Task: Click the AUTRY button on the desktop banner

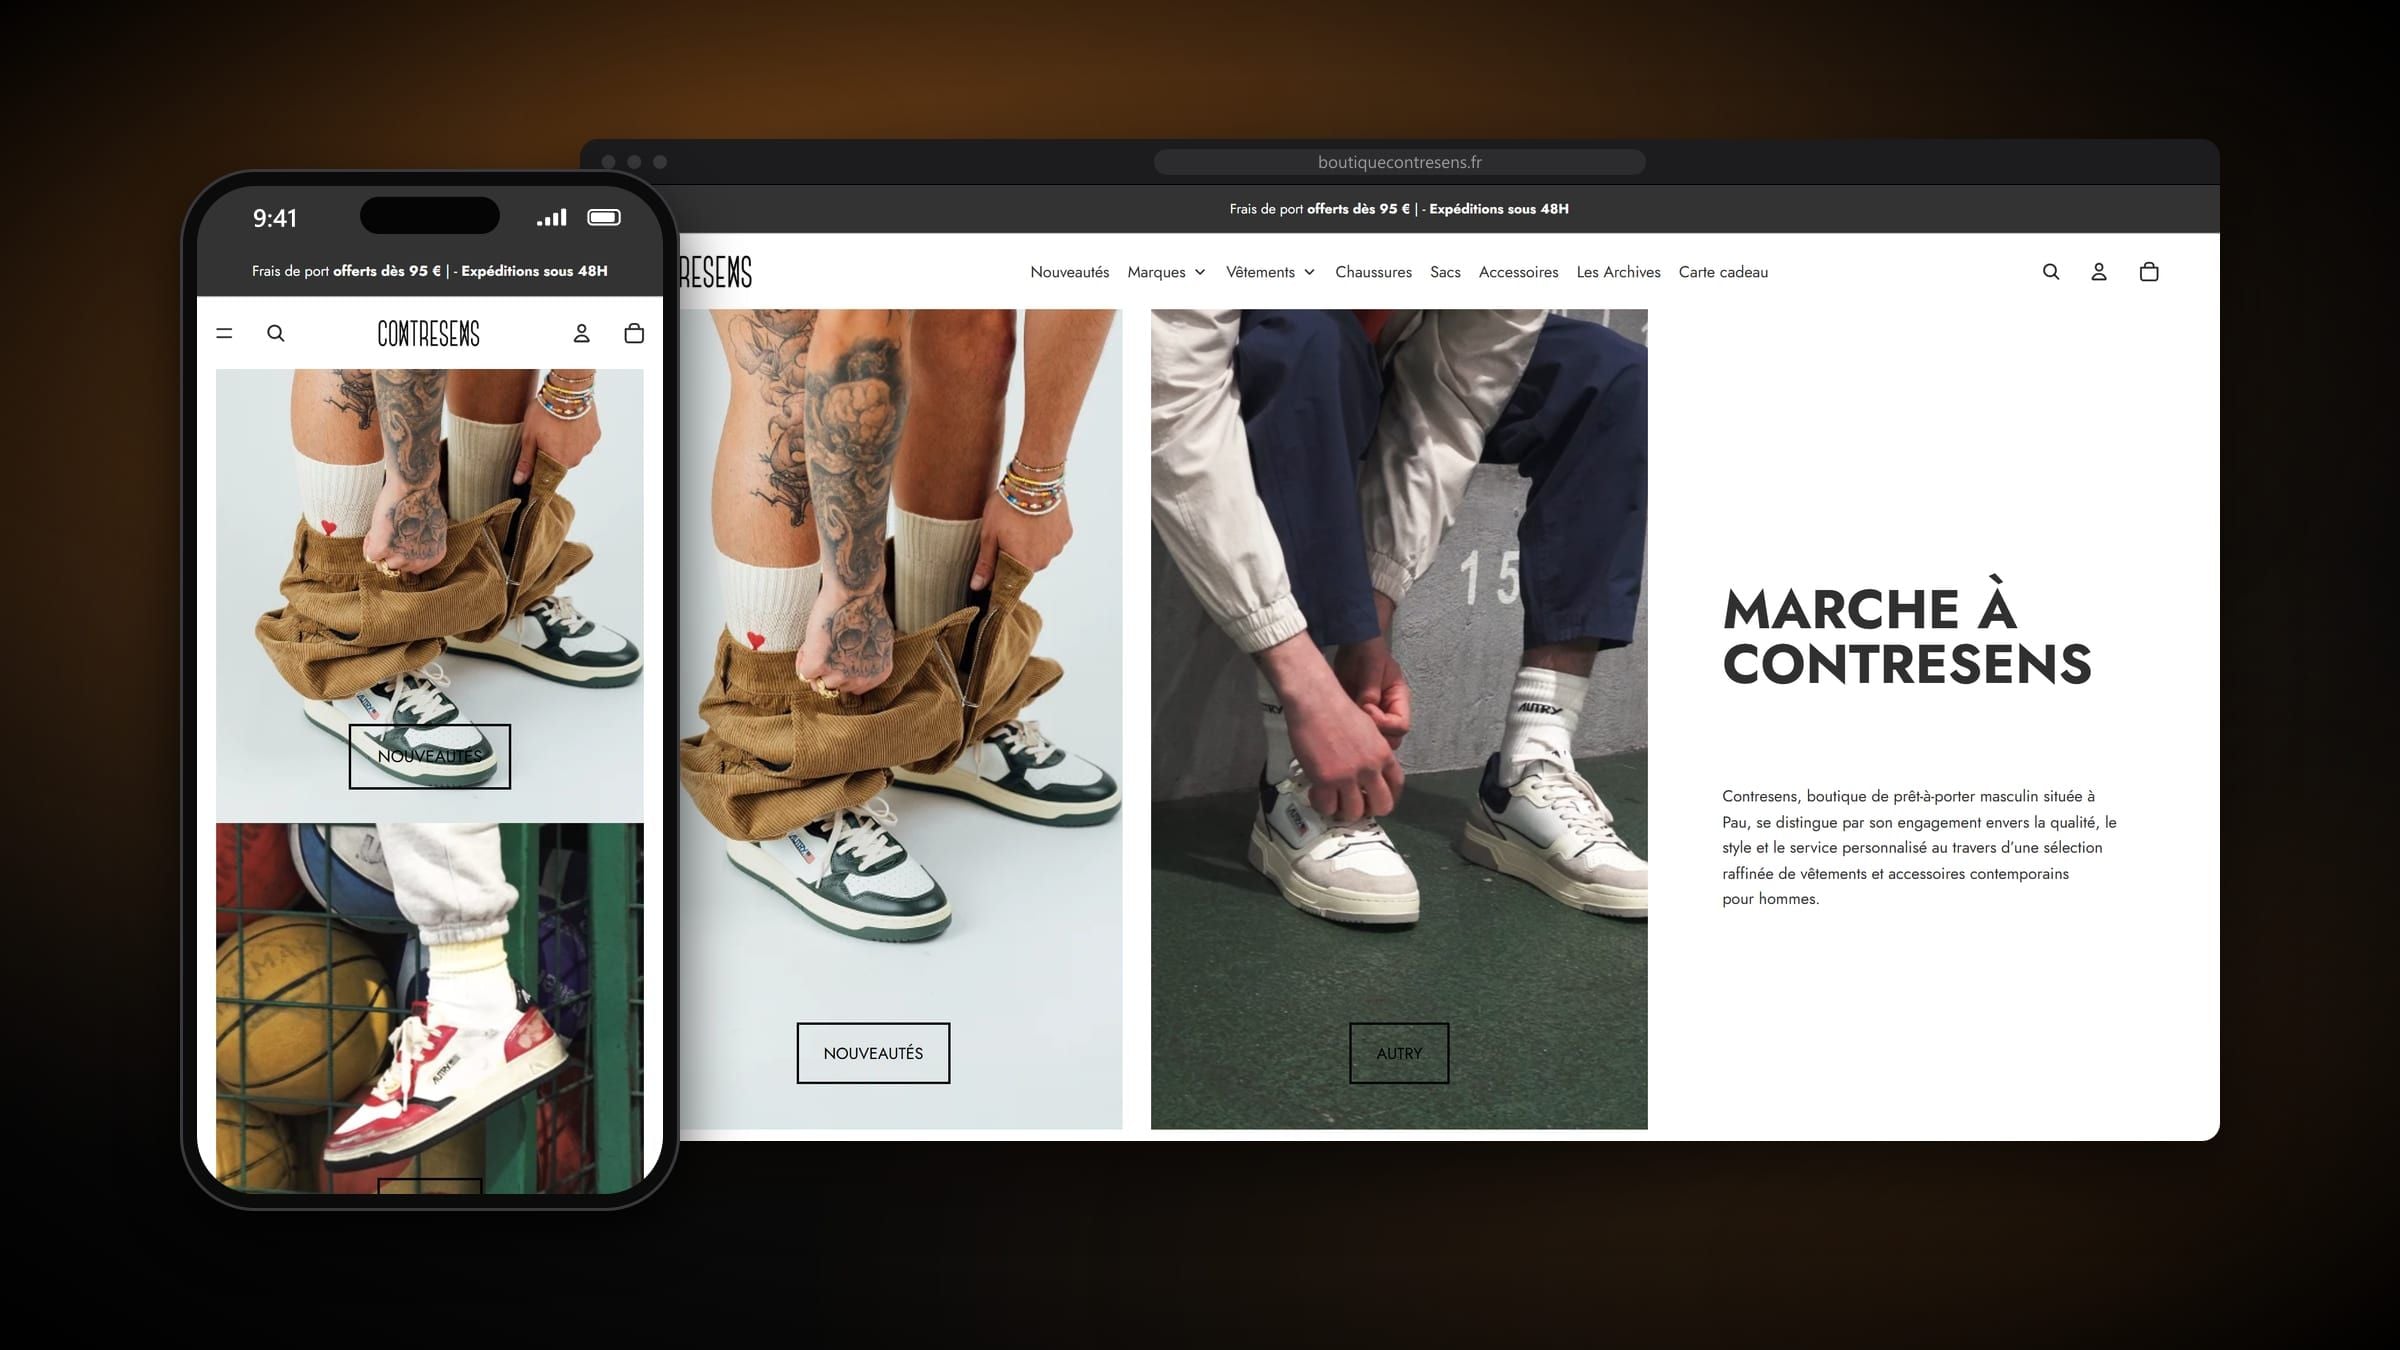Action: tap(1399, 1053)
